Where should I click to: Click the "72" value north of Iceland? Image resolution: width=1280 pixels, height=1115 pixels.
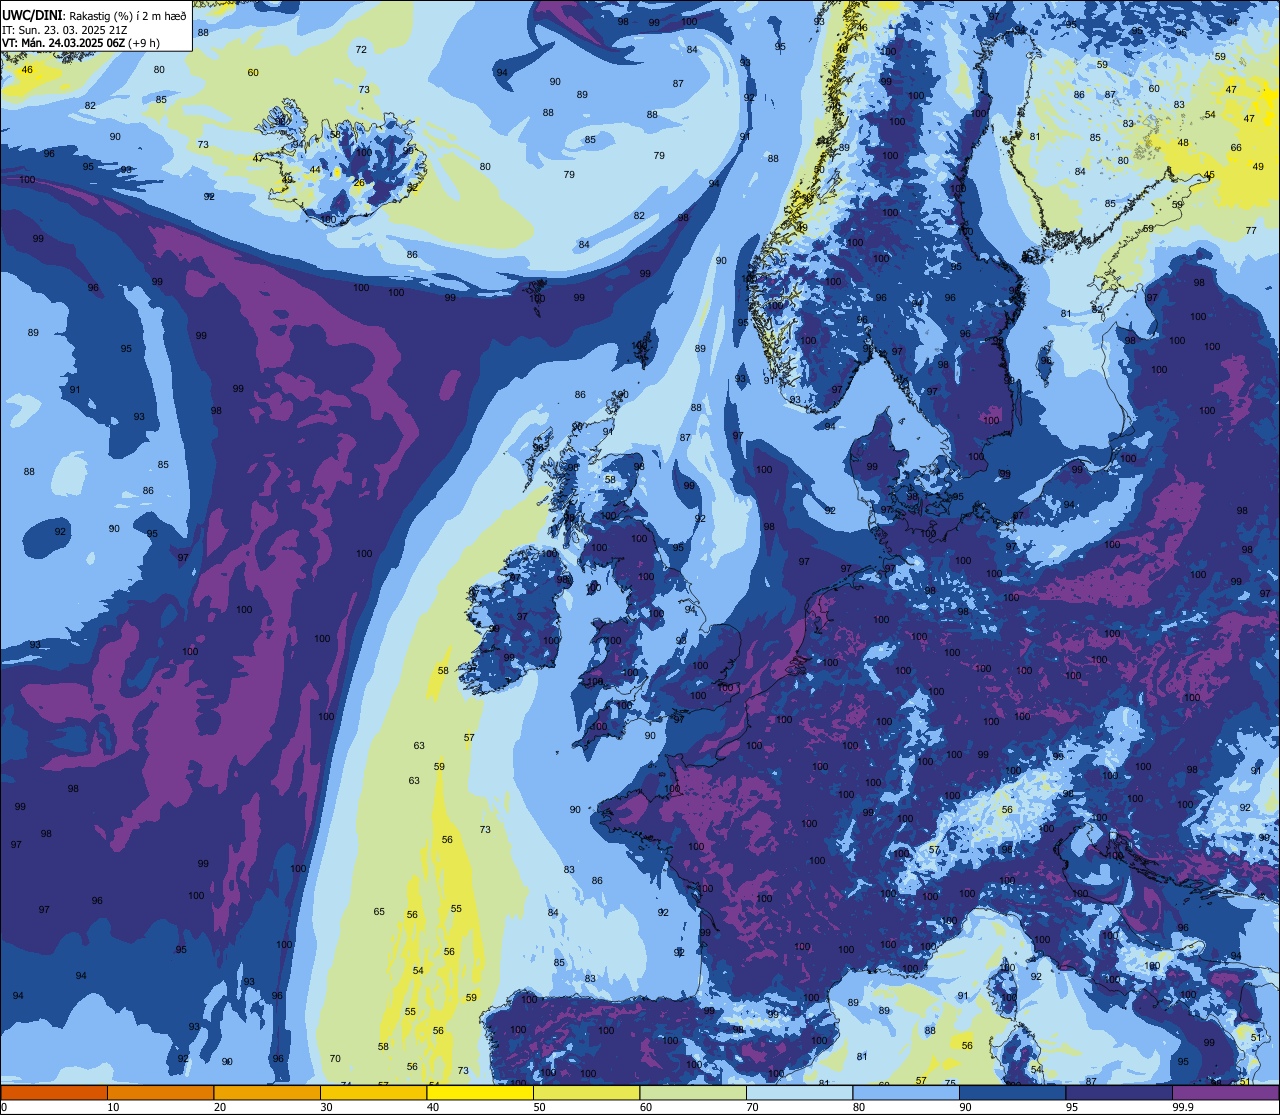pyautogui.click(x=361, y=49)
